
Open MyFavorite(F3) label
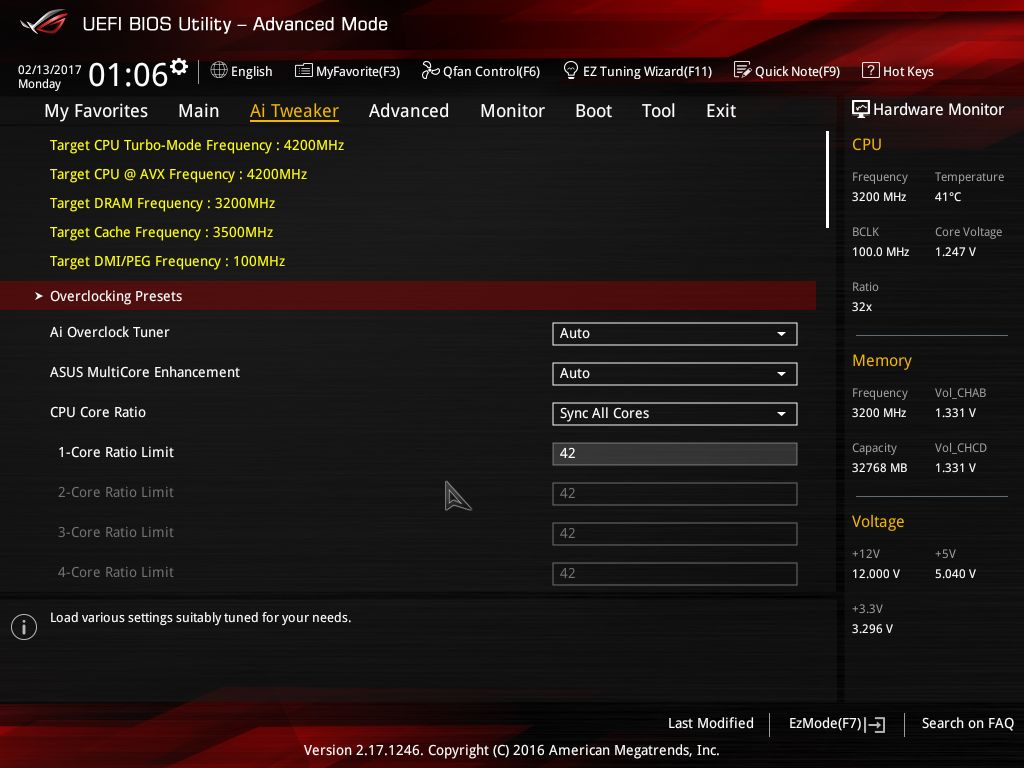358,71
